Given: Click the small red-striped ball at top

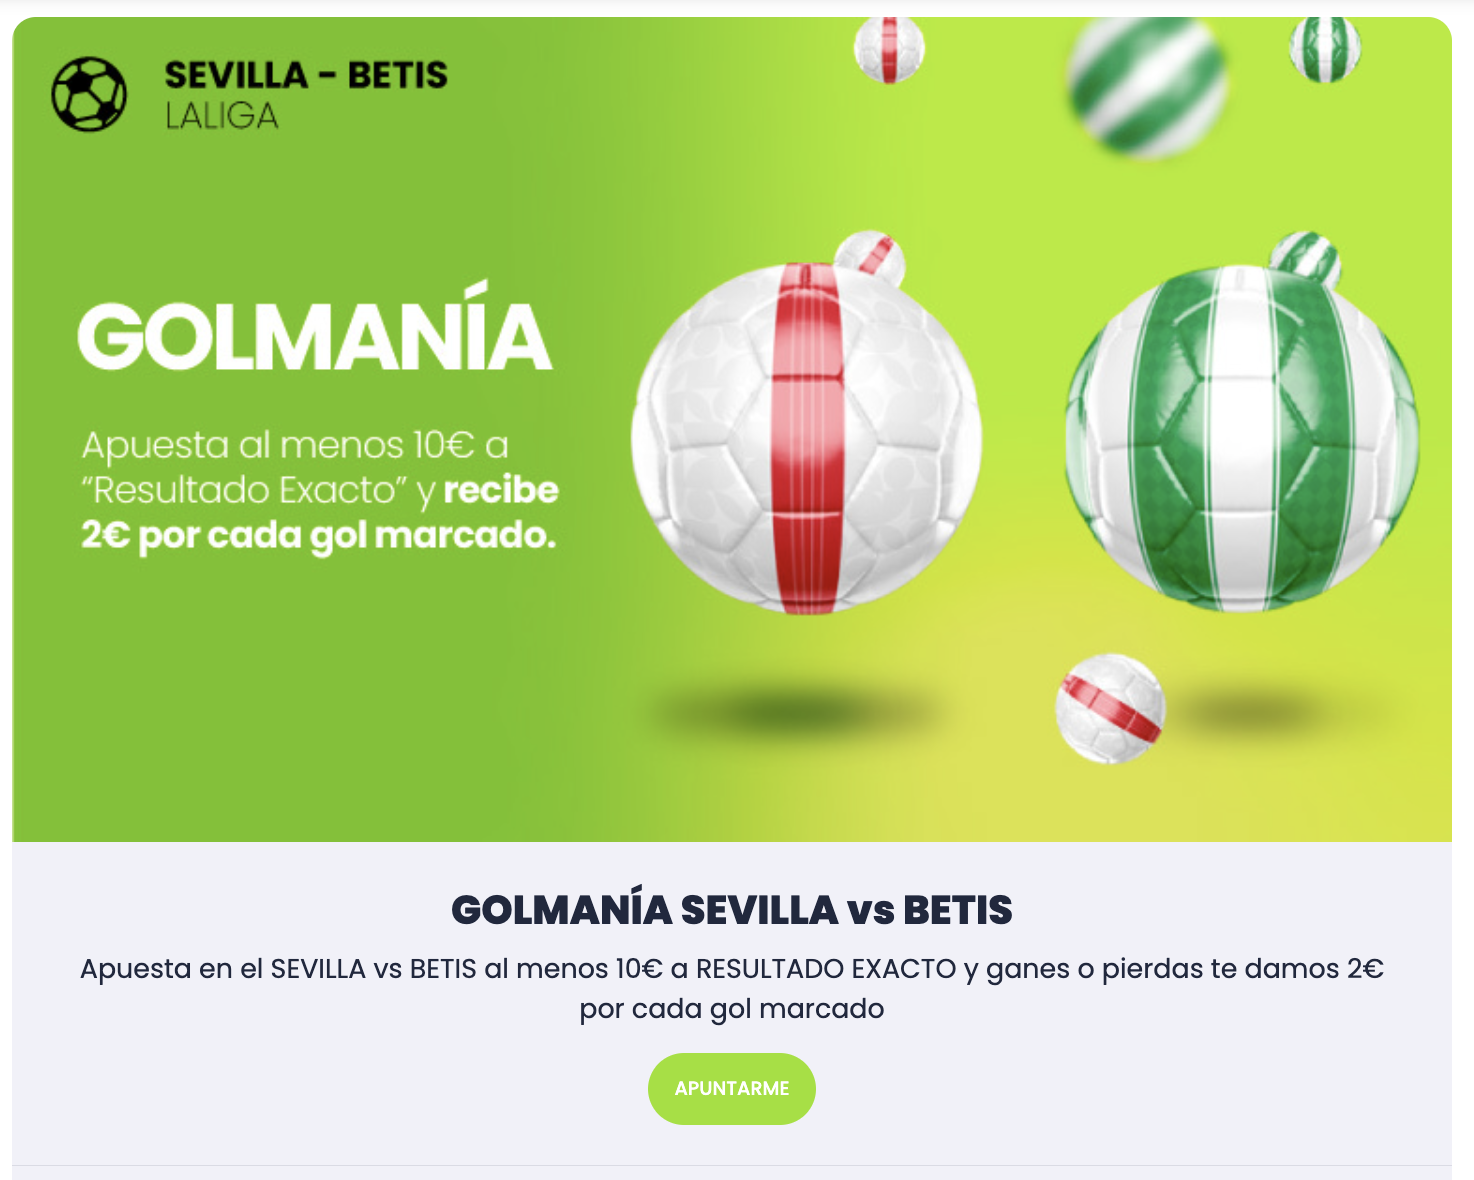Looking at the screenshot, I should [x=889, y=48].
